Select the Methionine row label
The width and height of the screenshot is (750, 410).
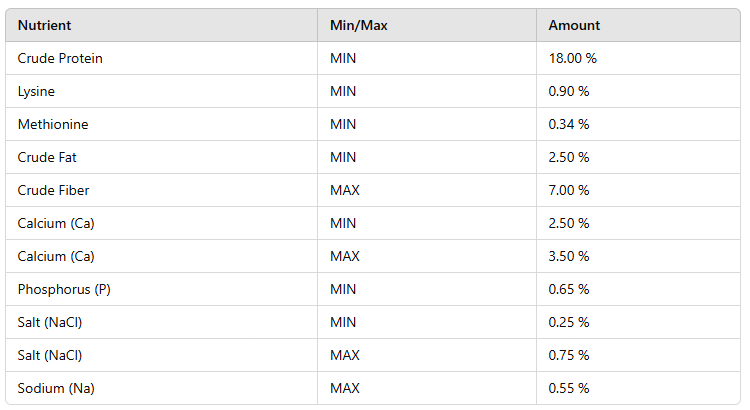[x=53, y=124]
